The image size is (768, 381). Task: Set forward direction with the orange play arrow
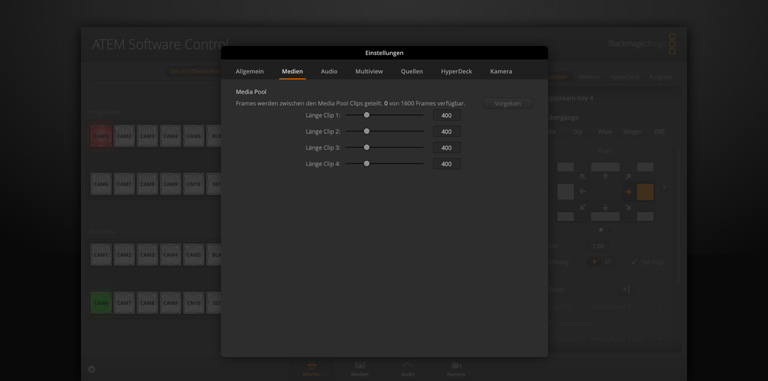595,262
